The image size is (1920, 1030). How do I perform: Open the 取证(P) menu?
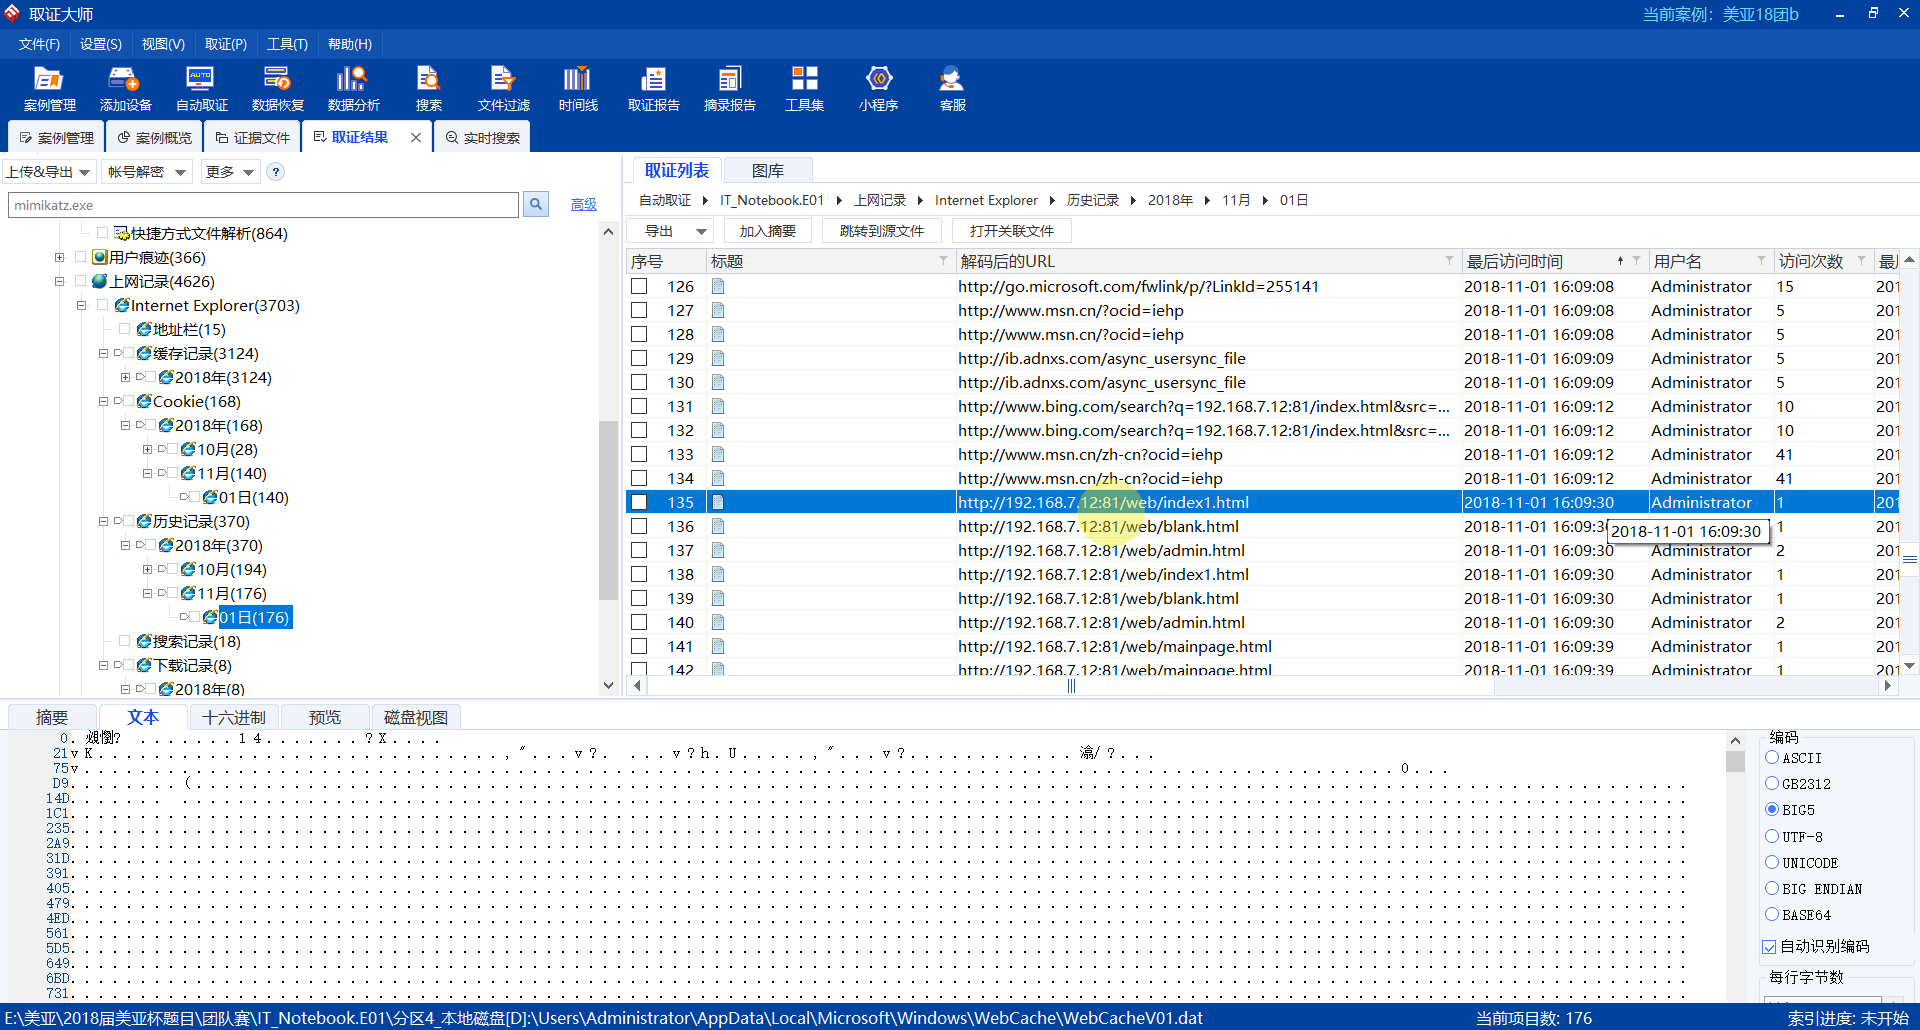click(226, 44)
